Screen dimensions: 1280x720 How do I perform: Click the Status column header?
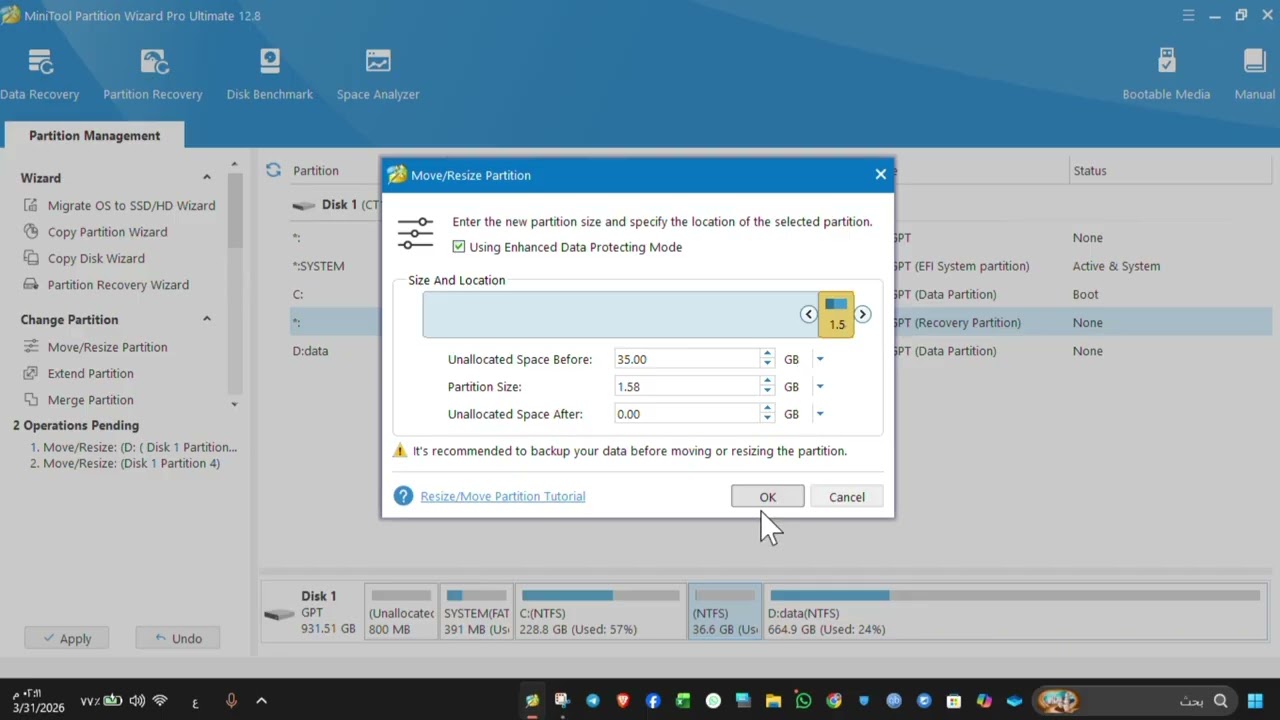[x=1090, y=170]
